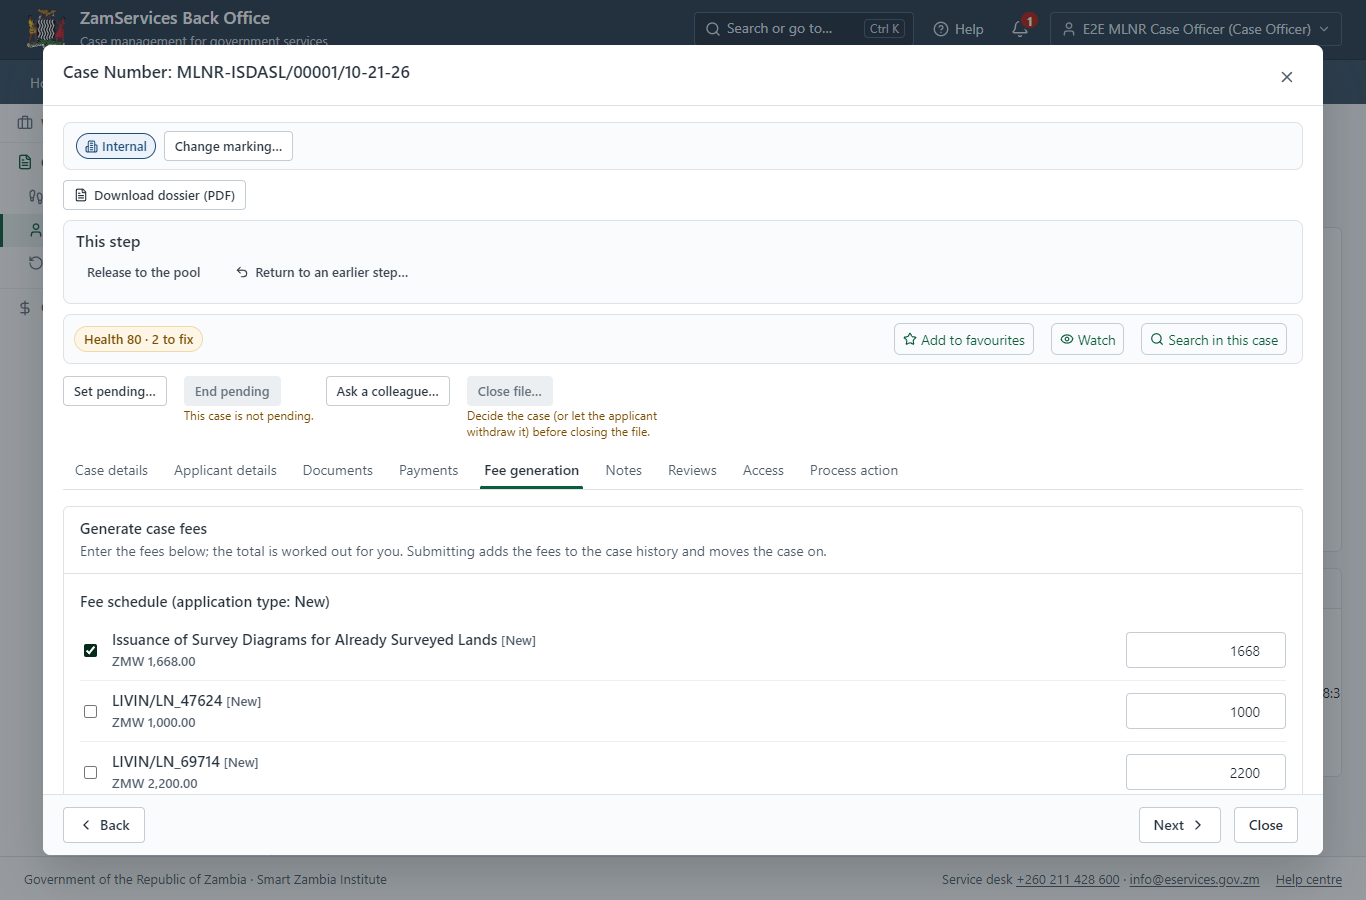Open the Documents tab
1366x900 pixels.
tap(338, 470)
